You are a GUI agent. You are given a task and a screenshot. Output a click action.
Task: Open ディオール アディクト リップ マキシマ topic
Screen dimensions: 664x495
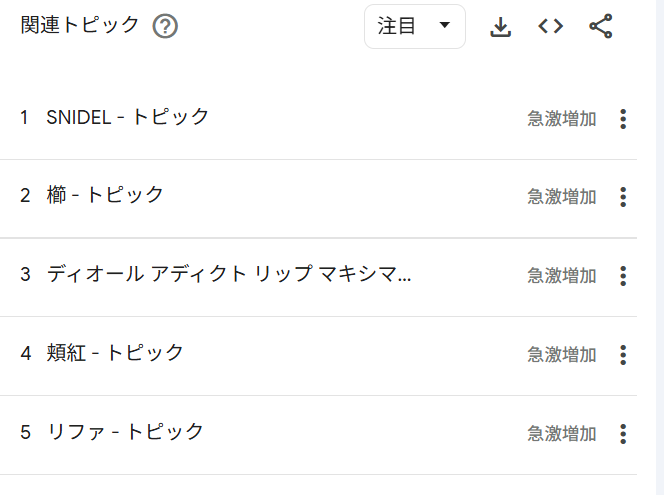[229, 274]
